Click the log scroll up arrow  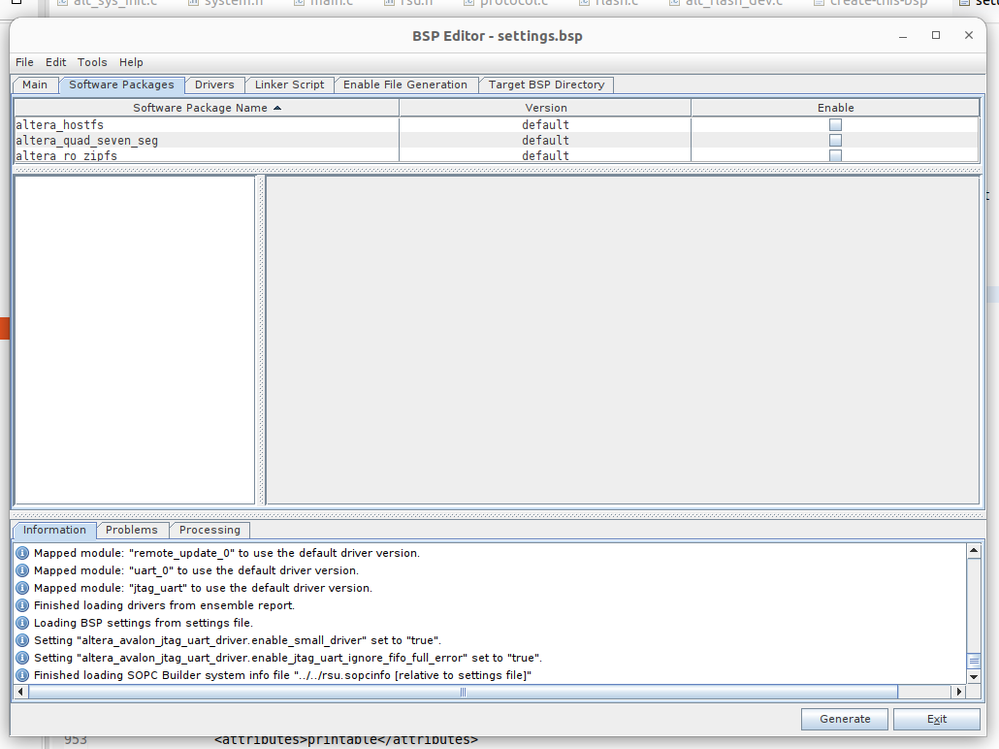click(974, 550)
